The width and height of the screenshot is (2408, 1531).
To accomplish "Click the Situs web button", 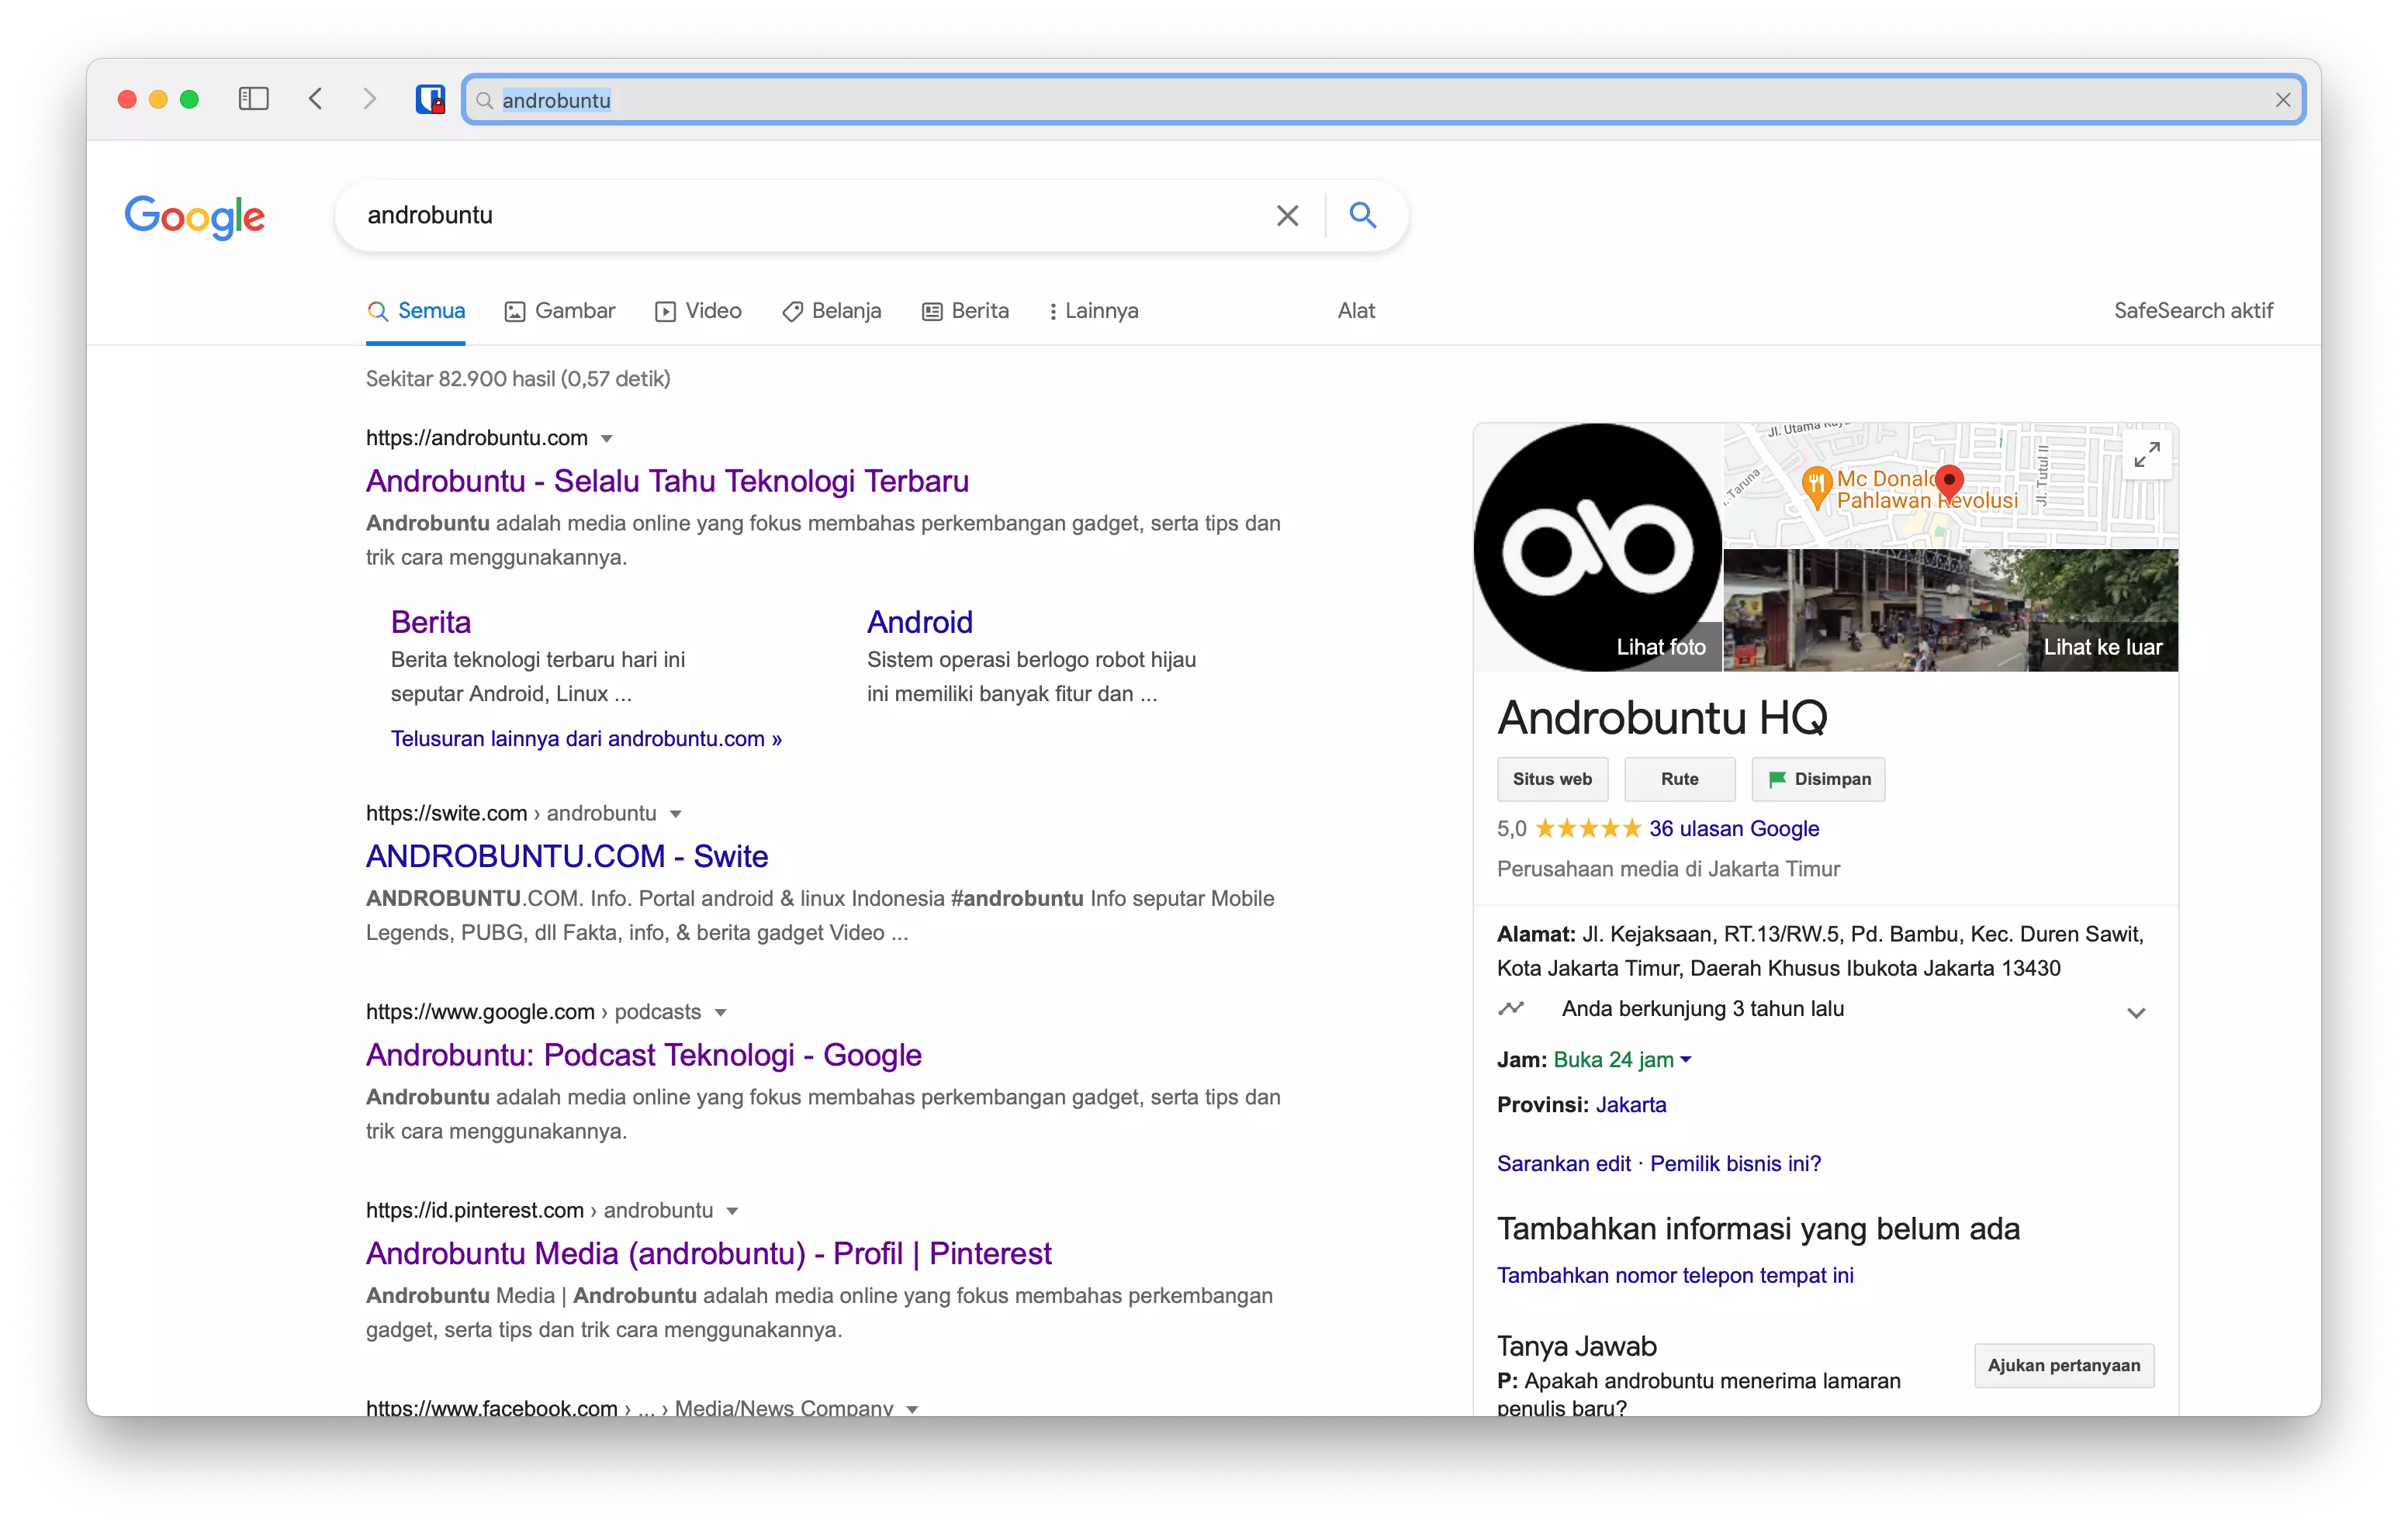I will click(x=1552, y=779).
